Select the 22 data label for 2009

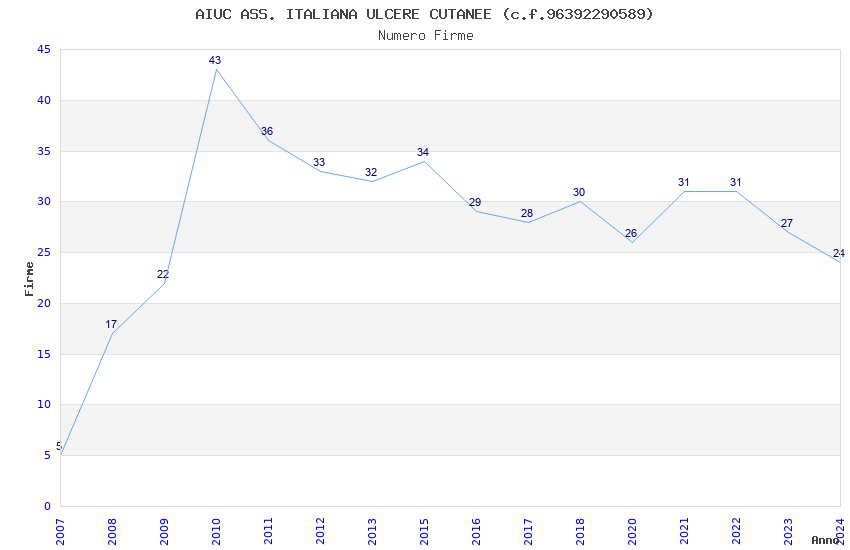pyautogui.click(x=163, y=274)
